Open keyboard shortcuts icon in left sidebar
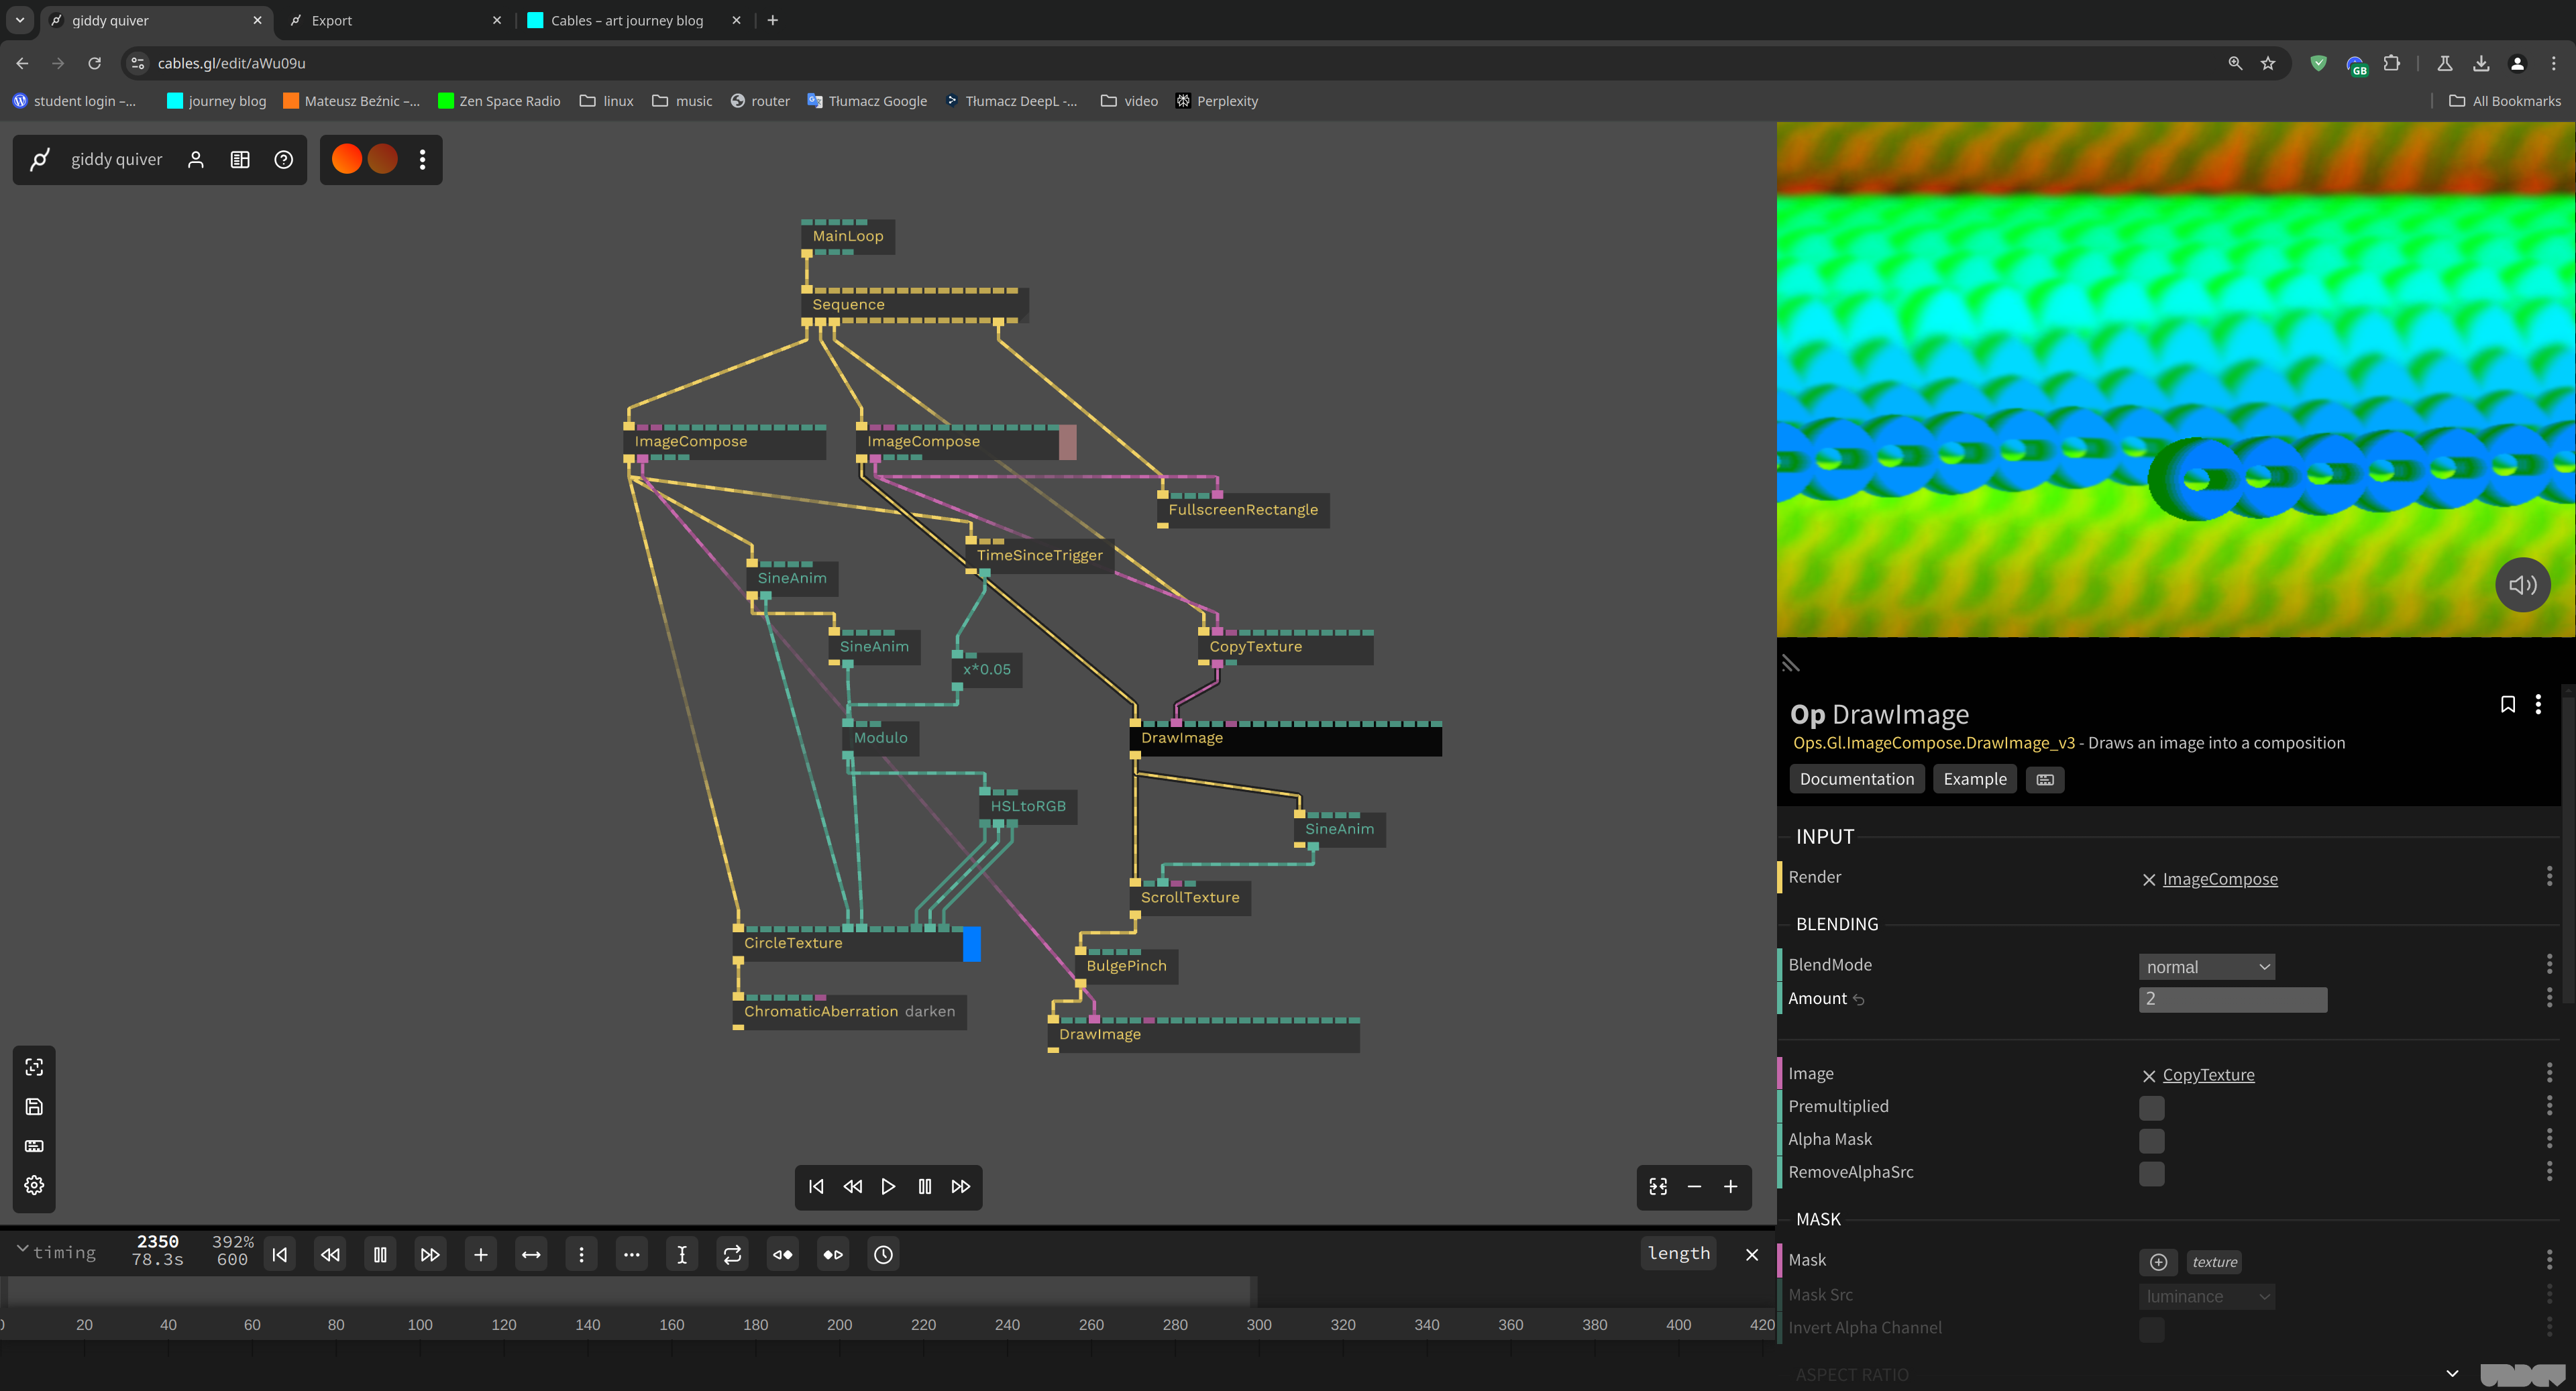 (x=34, y=1146)
